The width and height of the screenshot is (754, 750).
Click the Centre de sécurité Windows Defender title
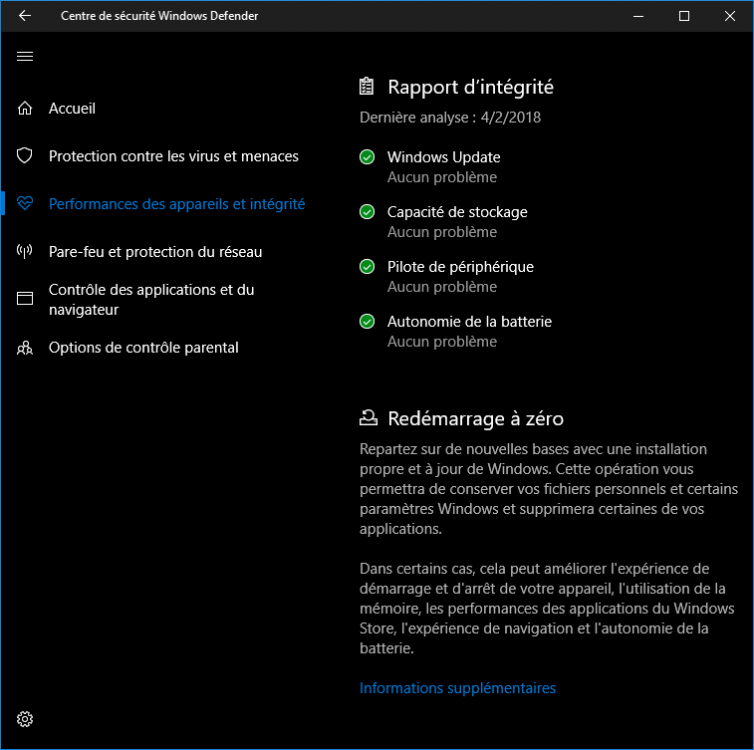(159, 16)
